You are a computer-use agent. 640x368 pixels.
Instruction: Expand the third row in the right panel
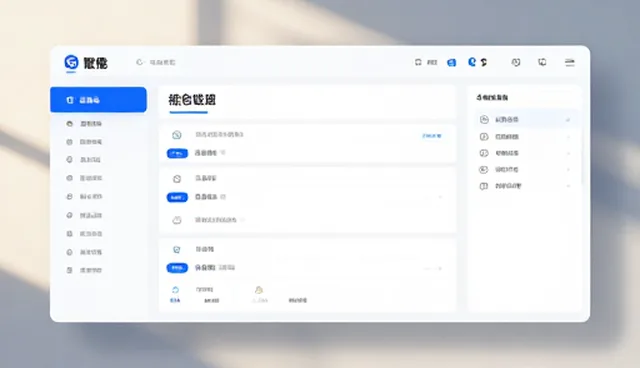click(x=568, y=153)
